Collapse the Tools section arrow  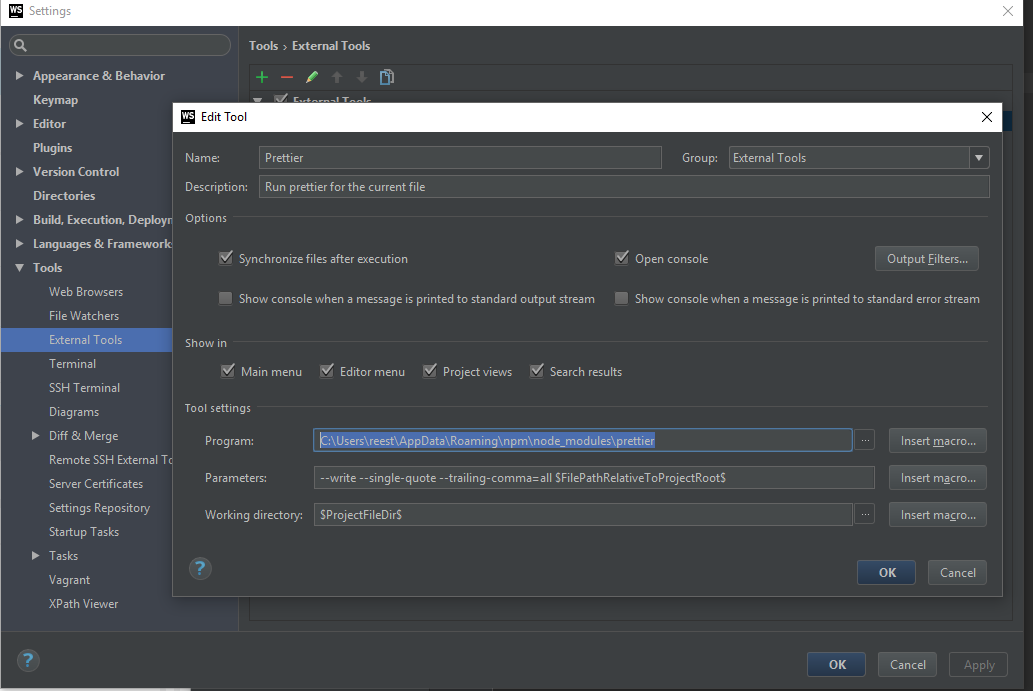click(x=19, y=267)
